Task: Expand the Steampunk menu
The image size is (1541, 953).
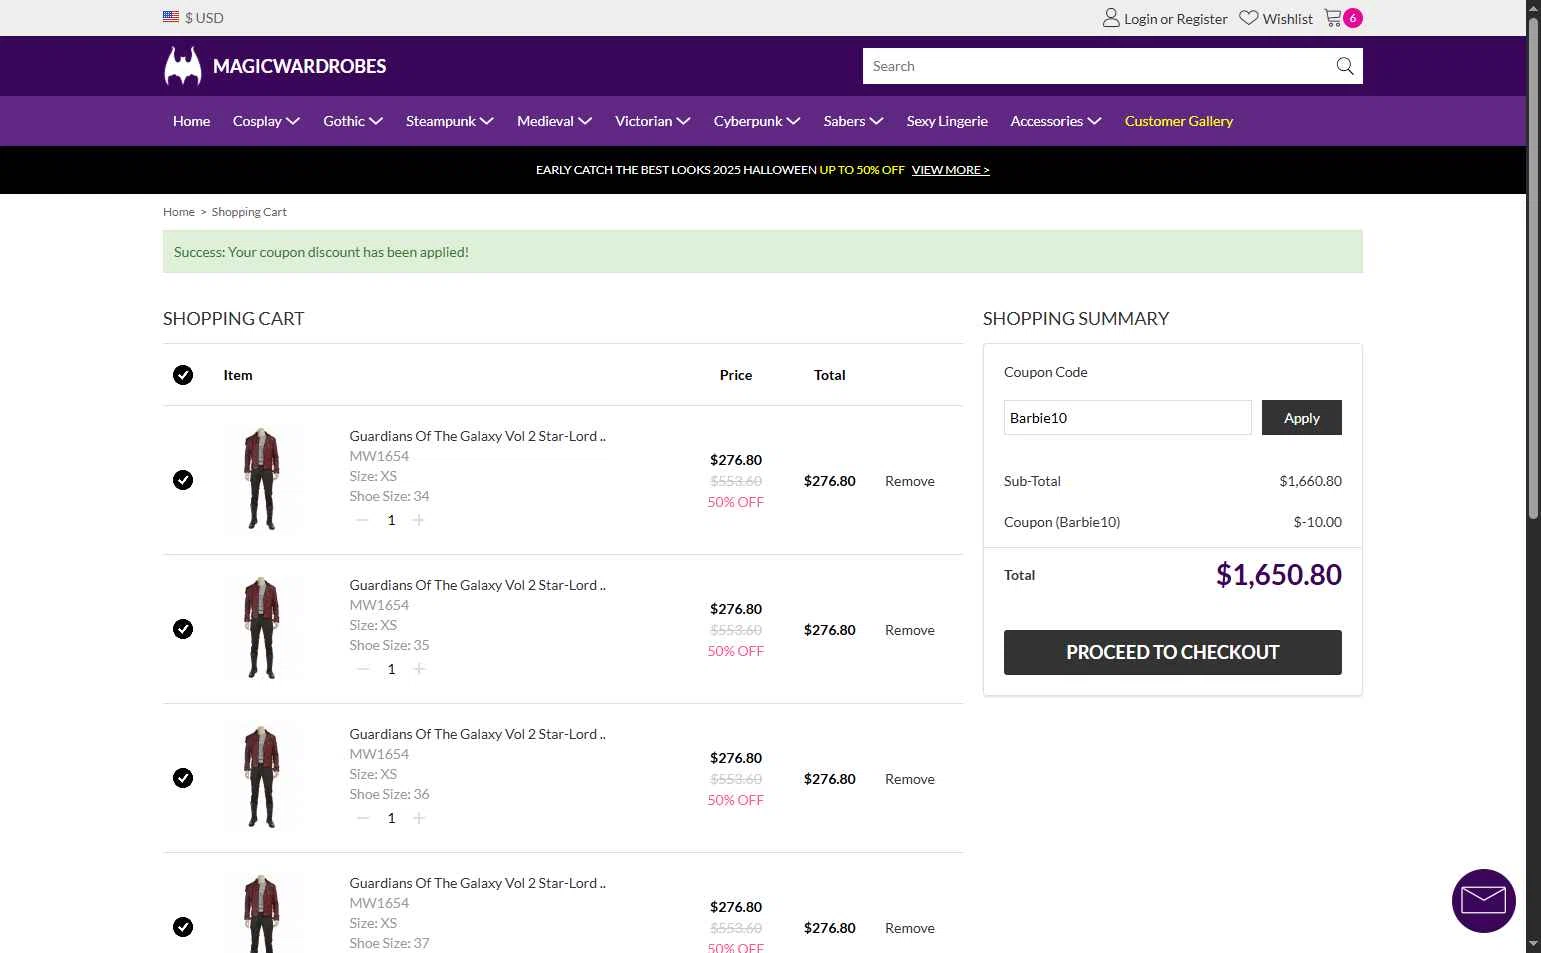Action: [450, 121]
